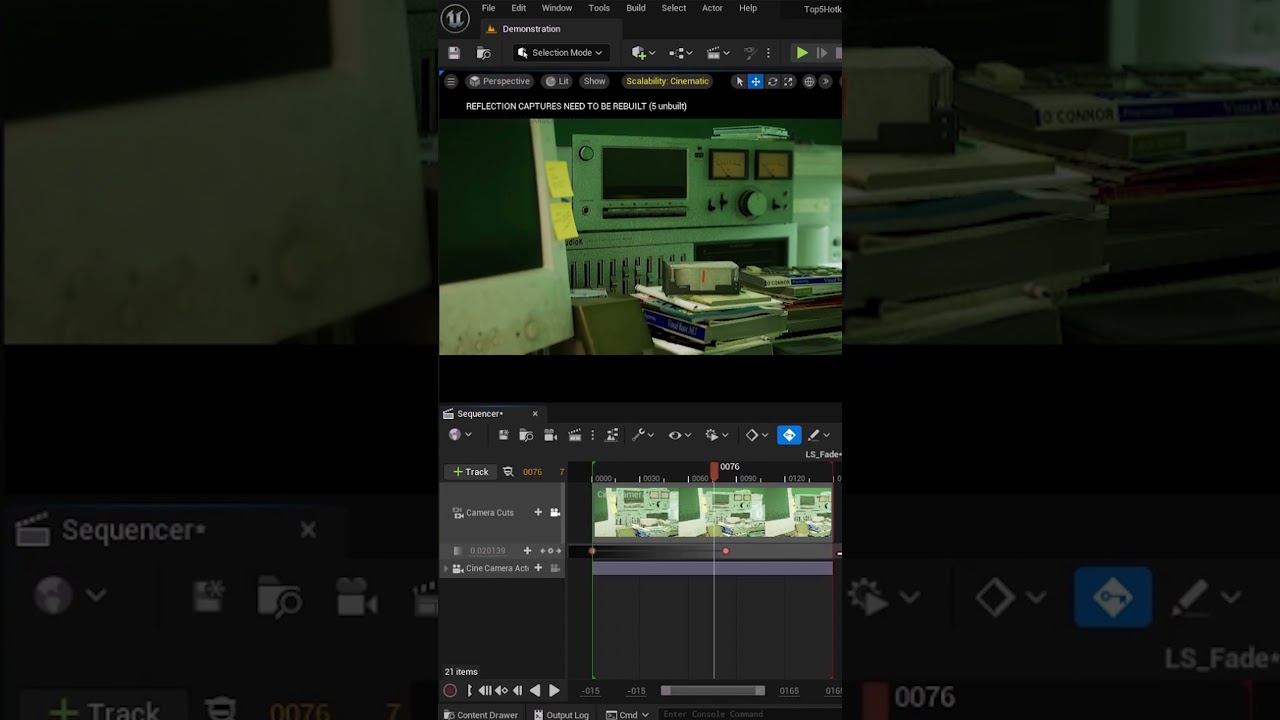
Task: Find sequence in Content Browser from Sequencer
Action: click(x=527, y=435)
